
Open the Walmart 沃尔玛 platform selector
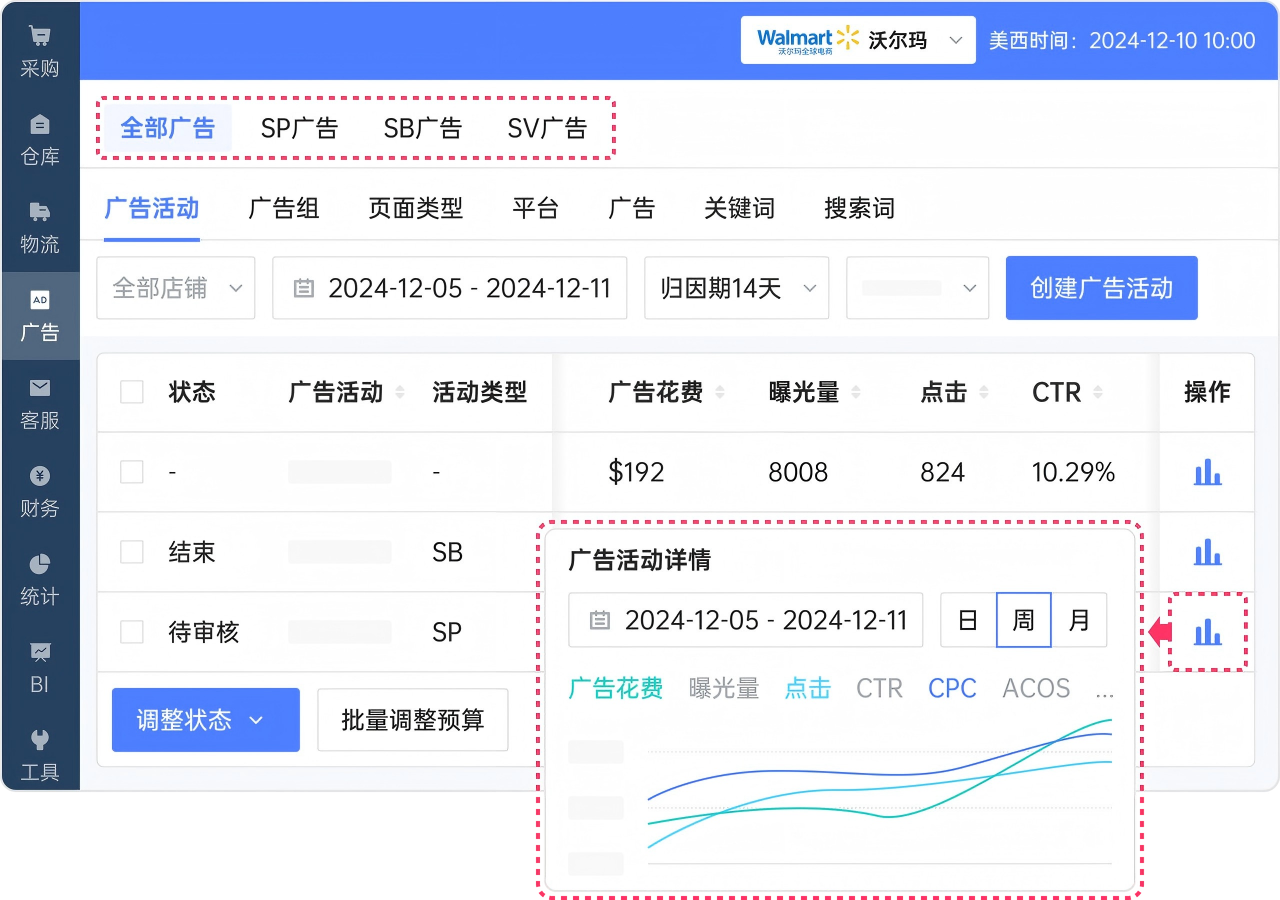(x=857, y=40)
